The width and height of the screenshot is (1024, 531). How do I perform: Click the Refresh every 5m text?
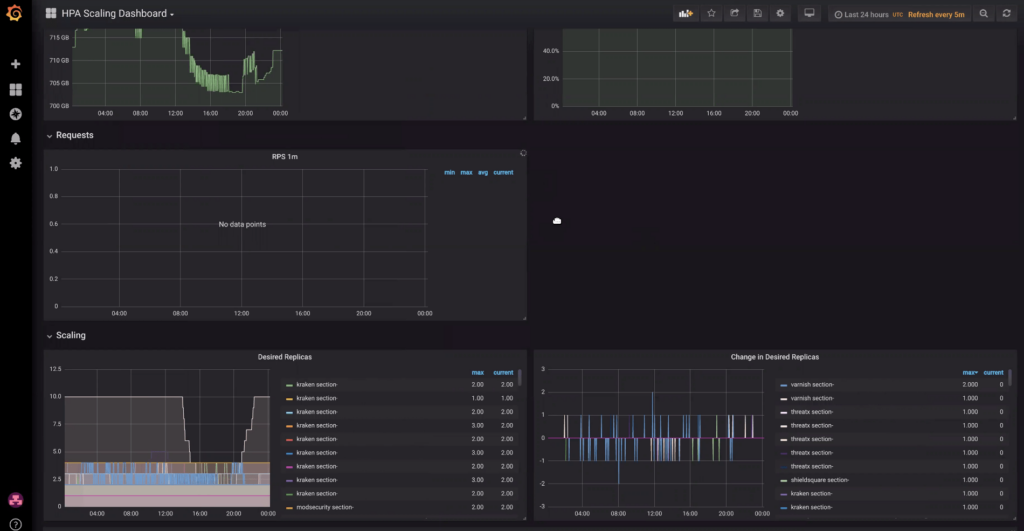(936, 14)
